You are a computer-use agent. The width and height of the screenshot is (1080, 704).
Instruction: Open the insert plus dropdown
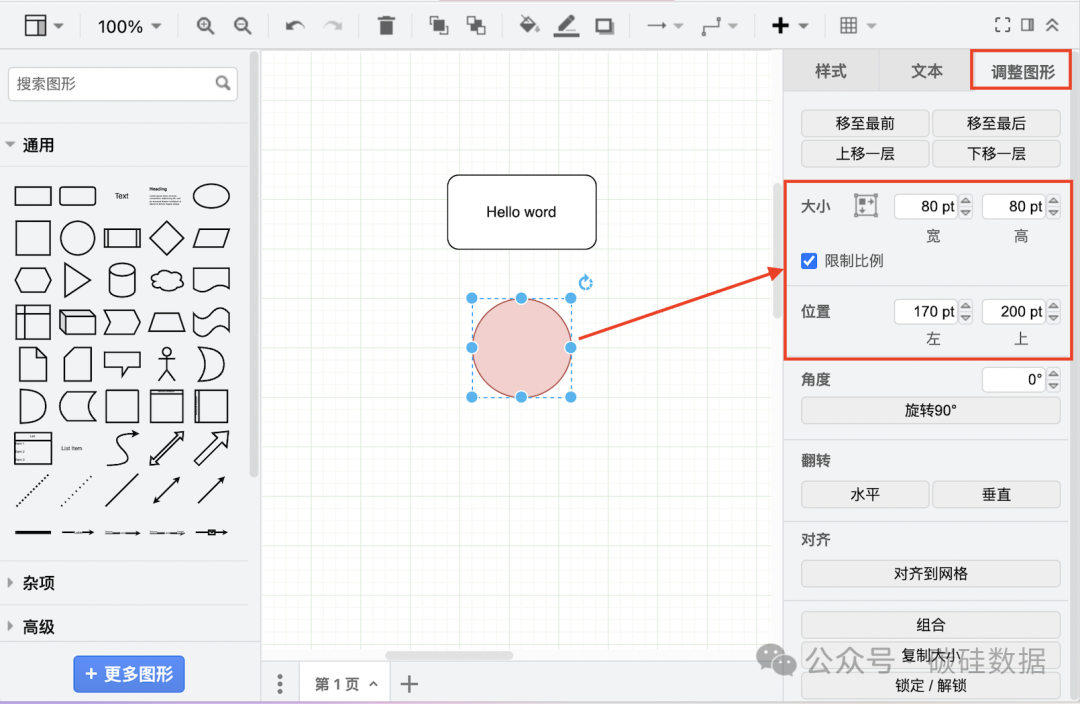(x=790, y=26)
